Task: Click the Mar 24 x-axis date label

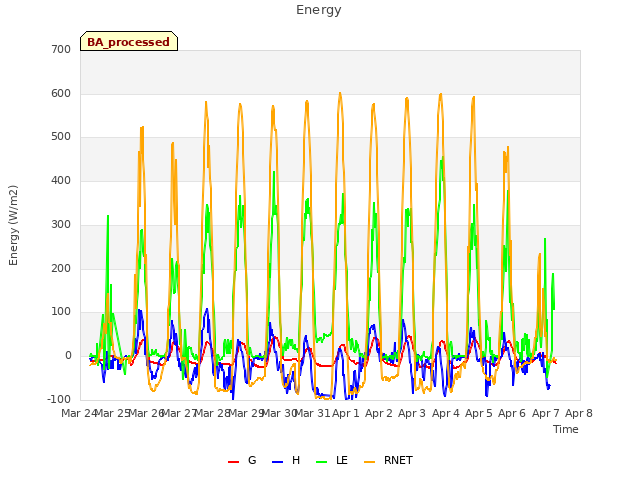Action: 79,413
